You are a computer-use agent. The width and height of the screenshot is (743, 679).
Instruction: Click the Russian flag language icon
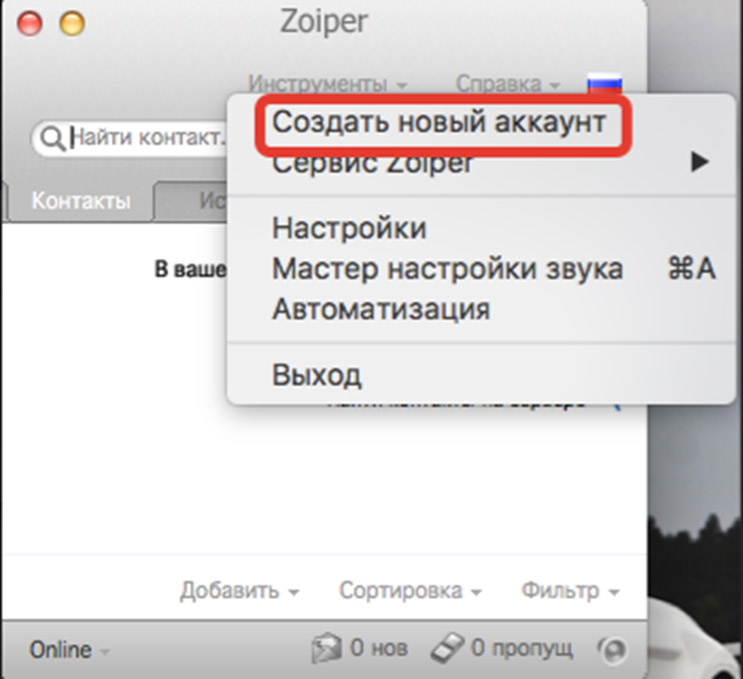605,83
